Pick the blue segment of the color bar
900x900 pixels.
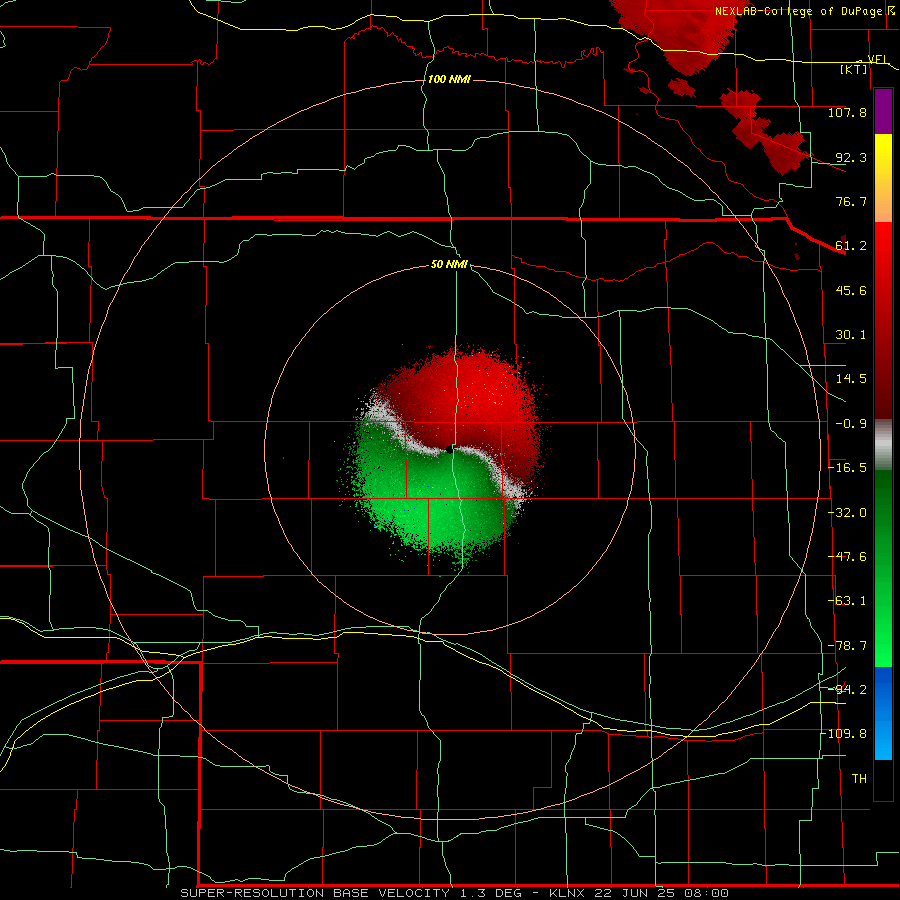coord(883,713)
